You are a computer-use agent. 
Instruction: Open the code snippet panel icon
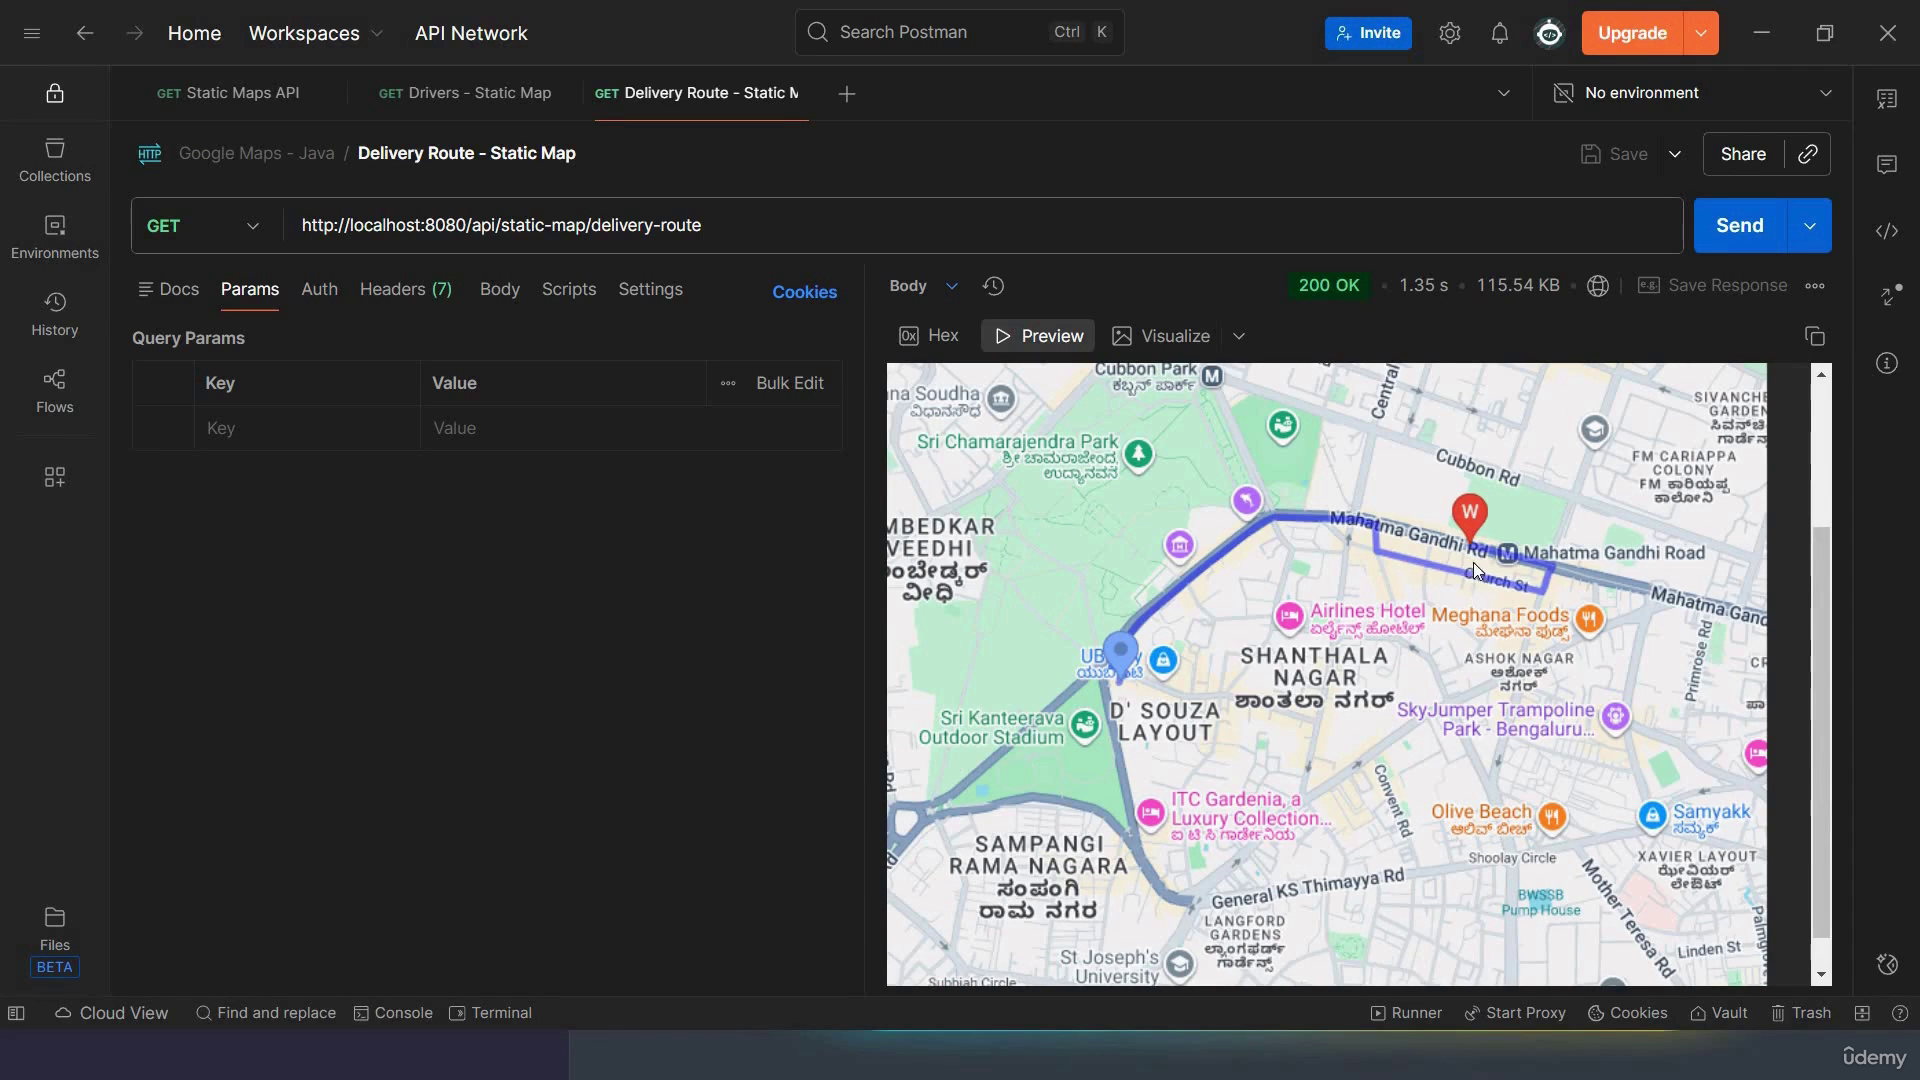(1886, 231)
